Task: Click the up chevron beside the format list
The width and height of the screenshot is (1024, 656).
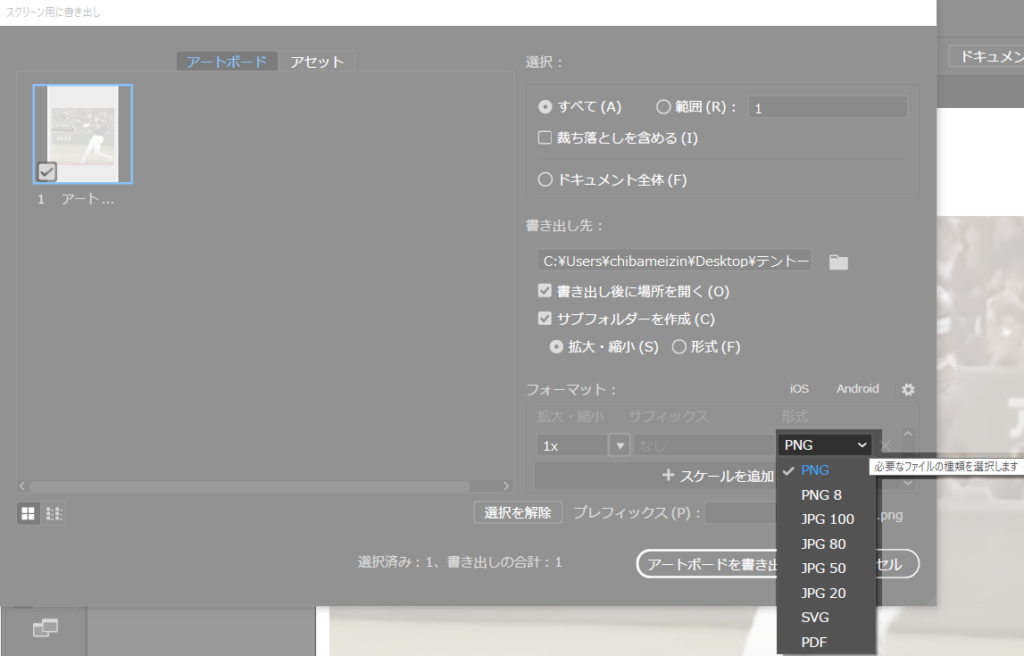Action: pos(905,435)
